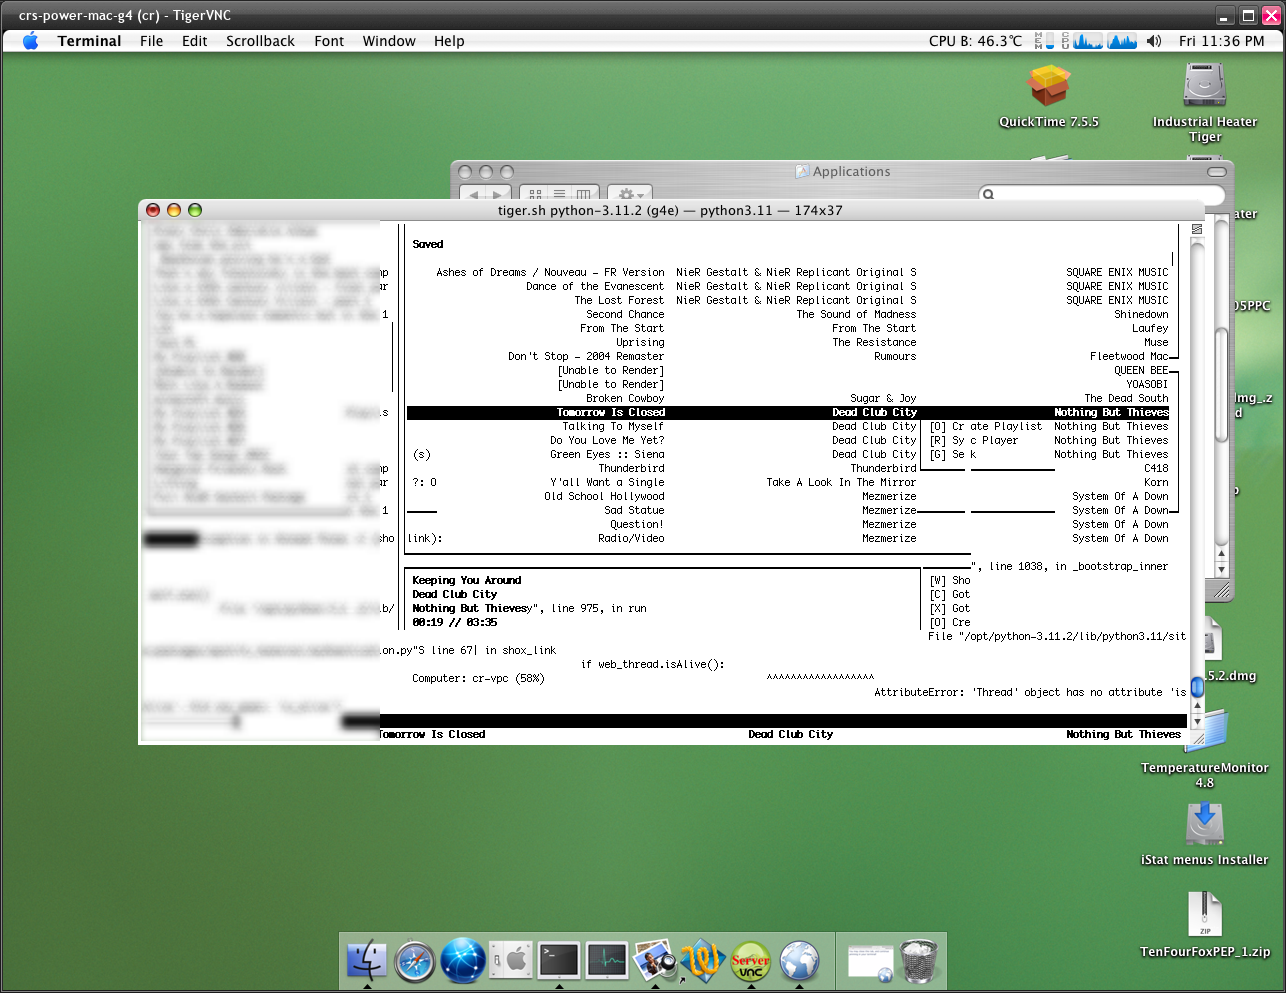The height and width of the screenshot is (993, 1286).
Task: Select track 'Do You Love Me Yet?'
Action: (x=607, y=440)
